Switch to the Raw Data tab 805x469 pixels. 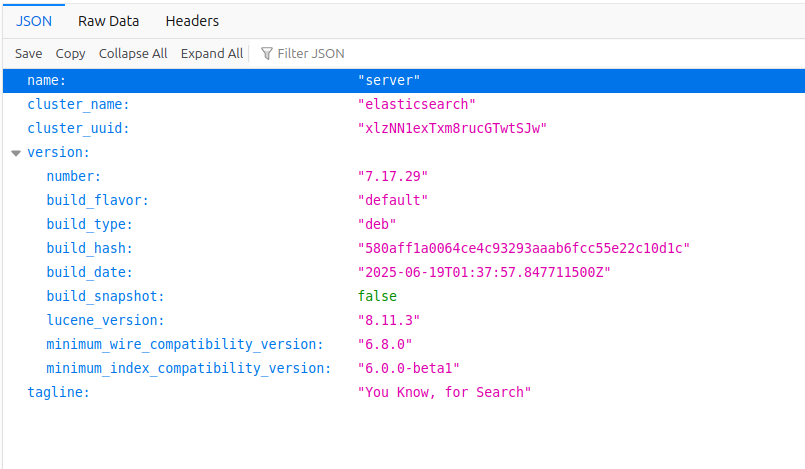click(x=109, y=20)
